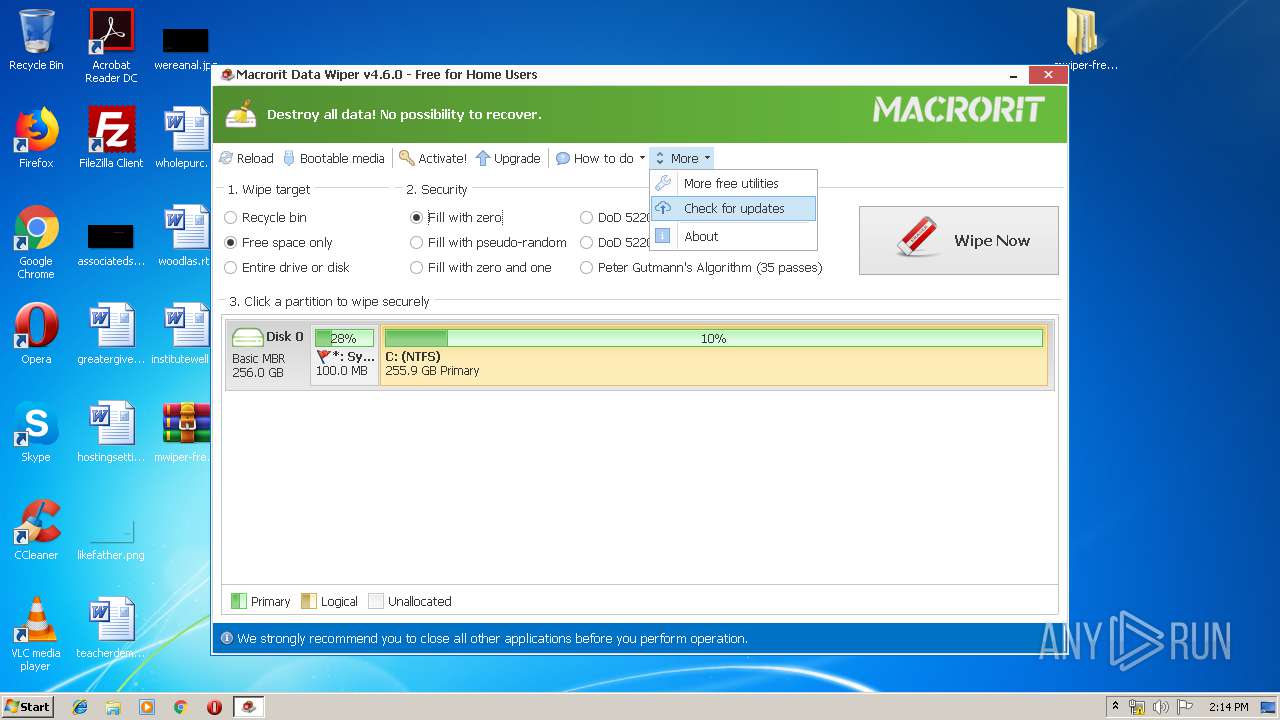Screen dimensions: 1280x720
Task: Open Google Chrome desktop shortcut
Action: [x=36, y=242]
